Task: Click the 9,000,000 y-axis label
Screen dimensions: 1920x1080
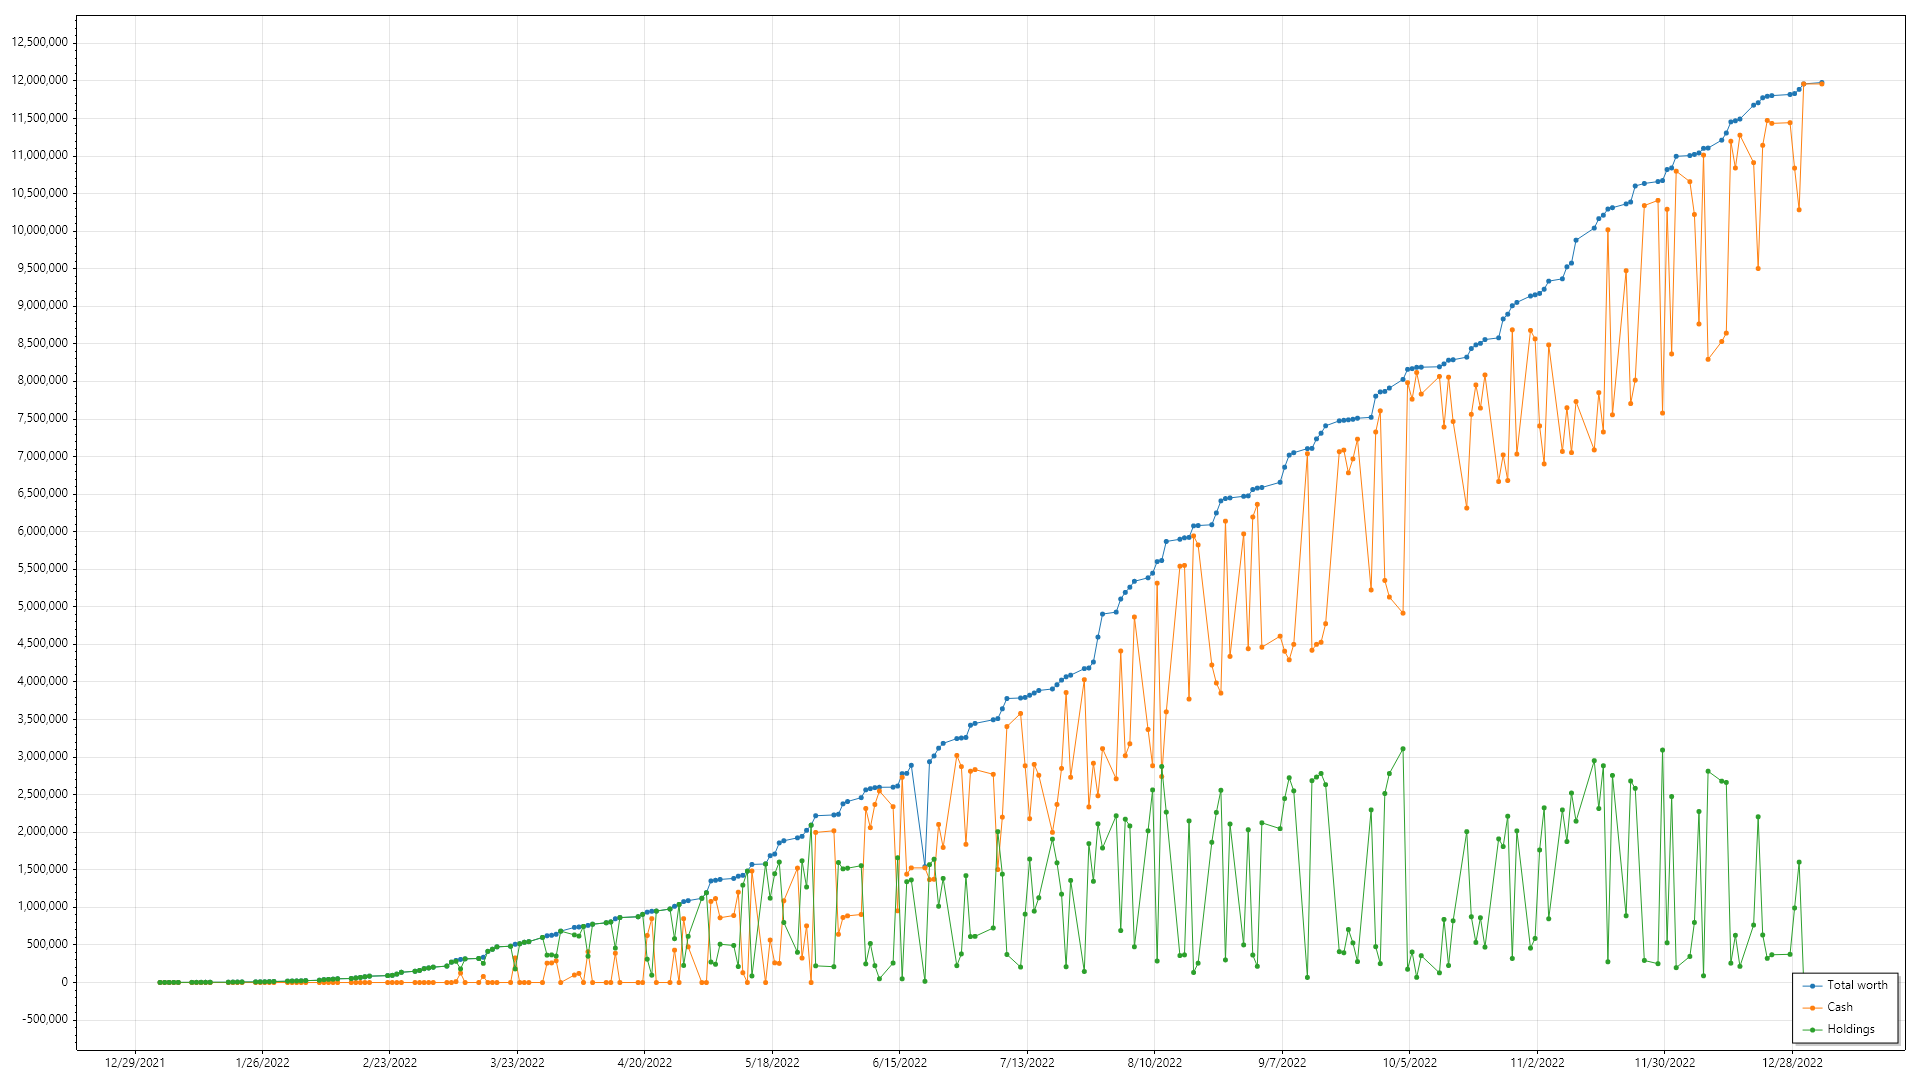Action: [43, 305]
